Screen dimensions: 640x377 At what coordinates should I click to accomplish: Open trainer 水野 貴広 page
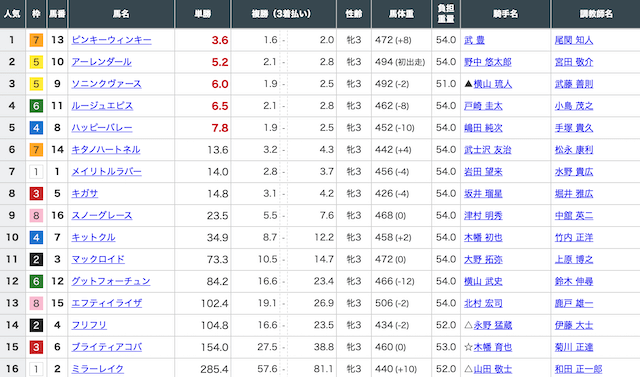(x=574, y=172)
